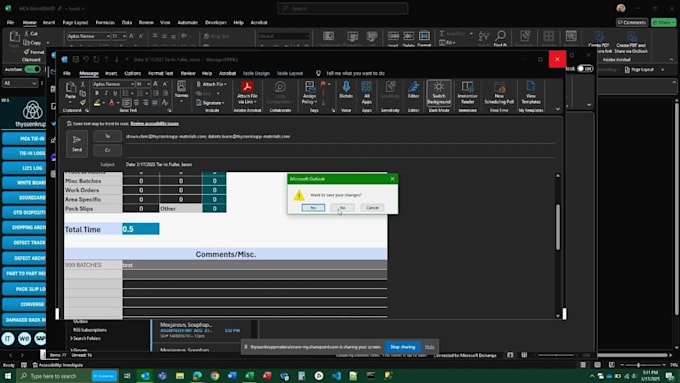
Task: Click Find & Select magnifier in Excel ribbon
Action: (500, 38)
